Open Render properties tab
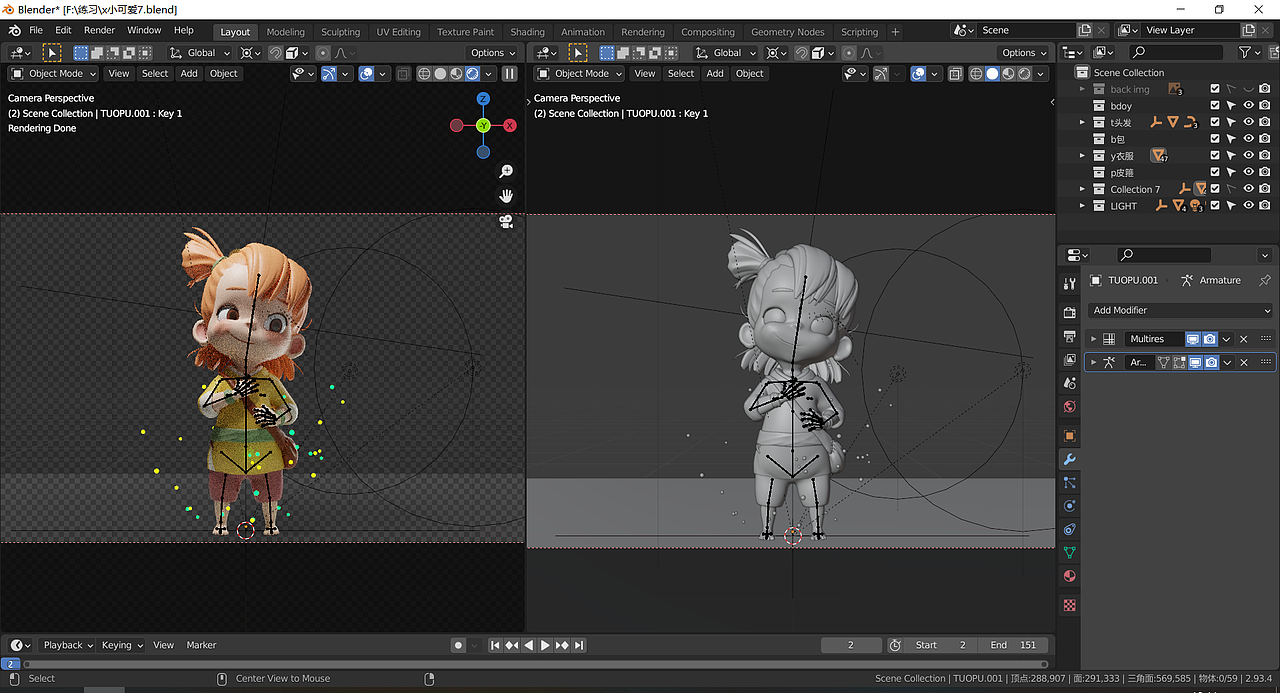1280x693 pixels. [x=1069, y=311]
